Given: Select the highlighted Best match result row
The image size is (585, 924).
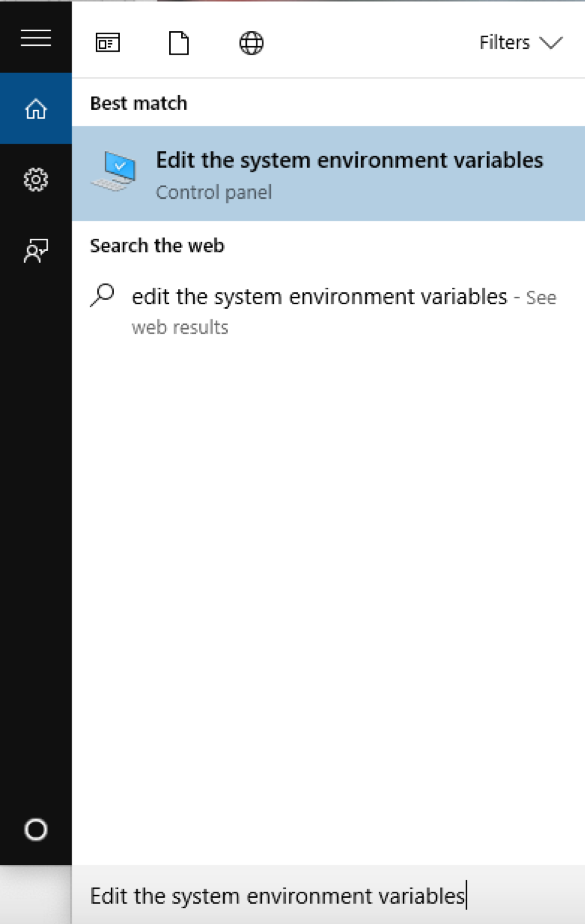Looking at the screenshot, I should point(328,172).
